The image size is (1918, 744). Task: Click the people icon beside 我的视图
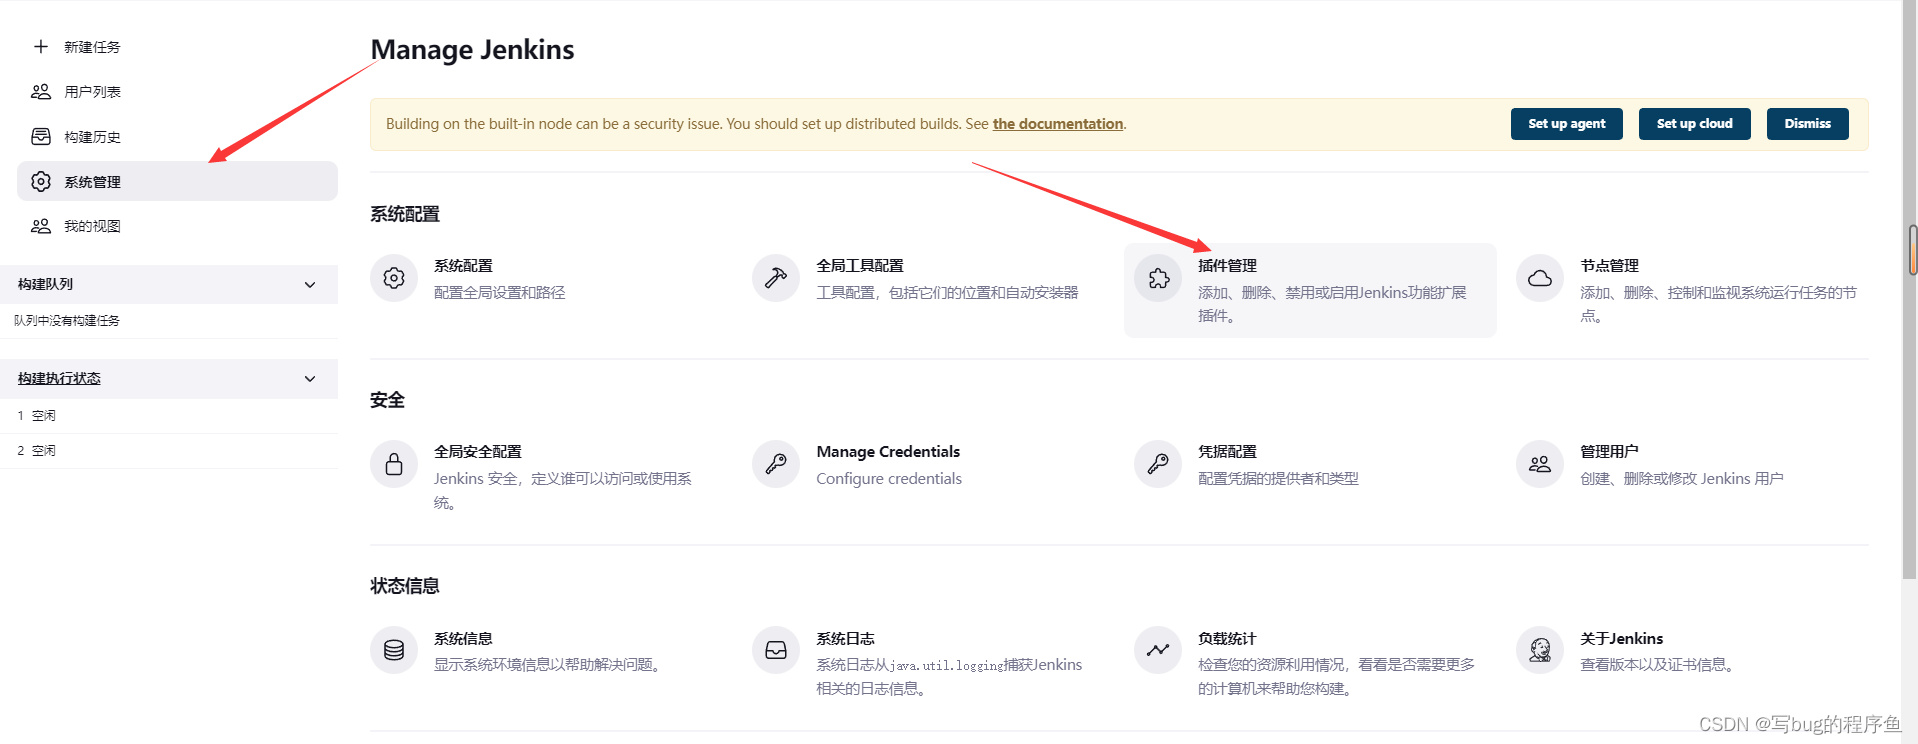point(41,226)
